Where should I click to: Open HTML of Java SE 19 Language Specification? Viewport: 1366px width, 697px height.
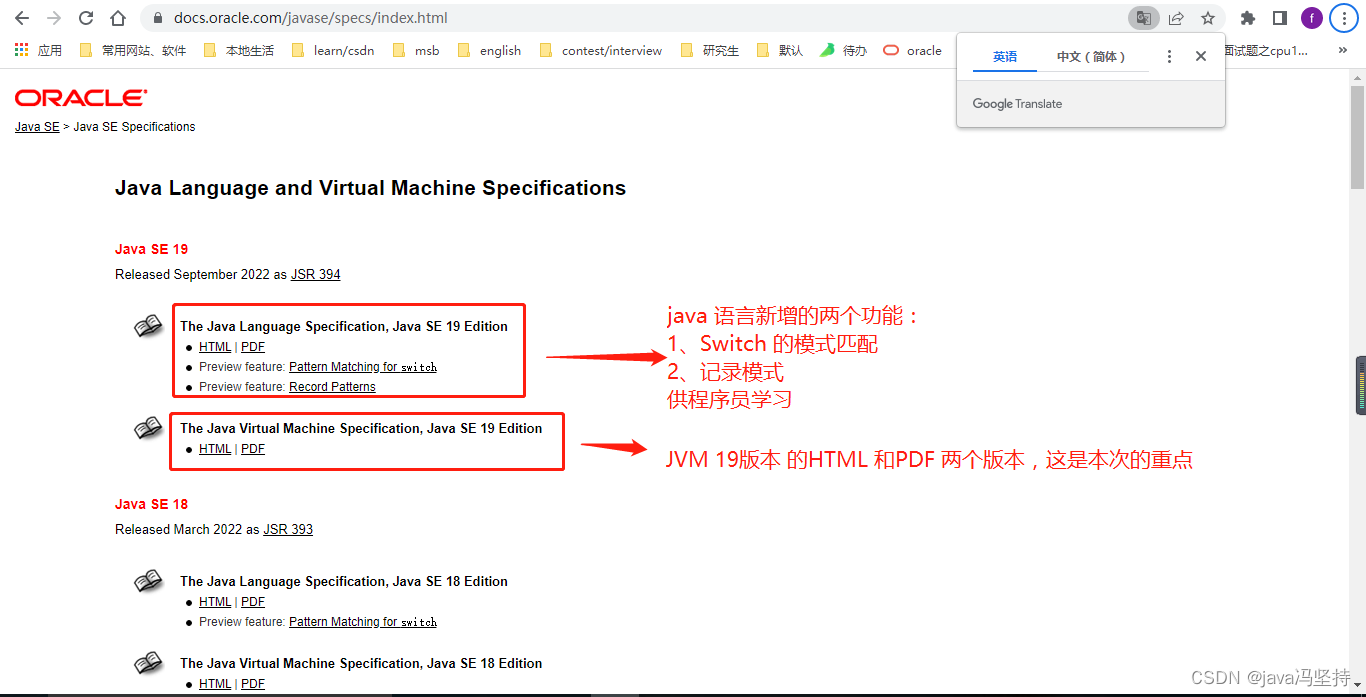(215, 347)
